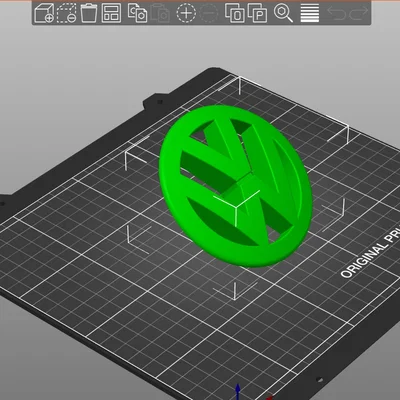
Task: Click the Undo arrow icon
Action: click(x=336, y=12)
